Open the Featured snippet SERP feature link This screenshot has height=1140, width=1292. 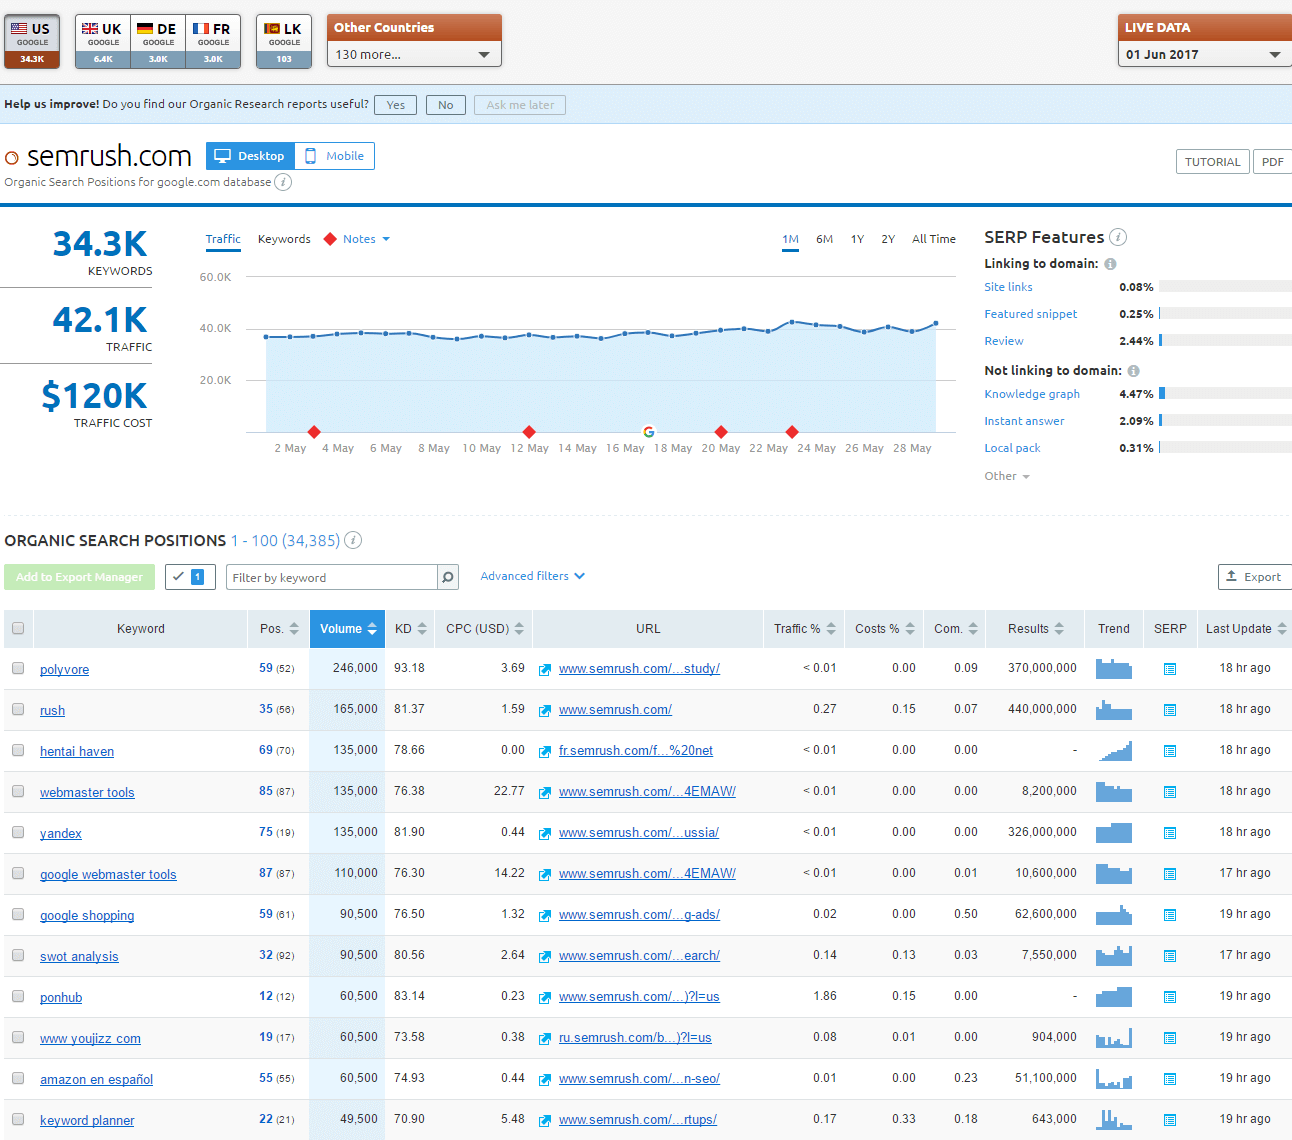1031,314
